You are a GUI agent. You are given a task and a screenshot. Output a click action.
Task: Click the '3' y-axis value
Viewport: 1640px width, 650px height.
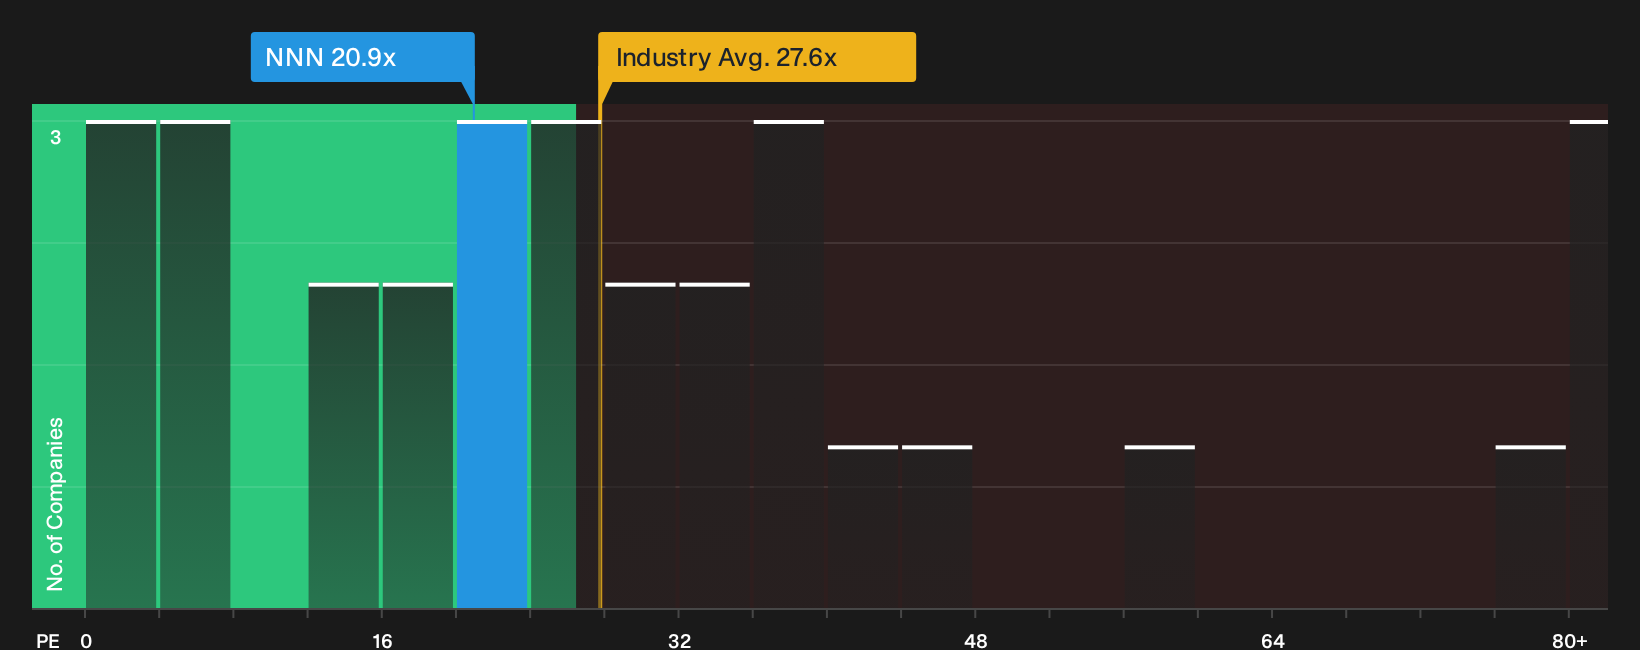pos(56,137)
